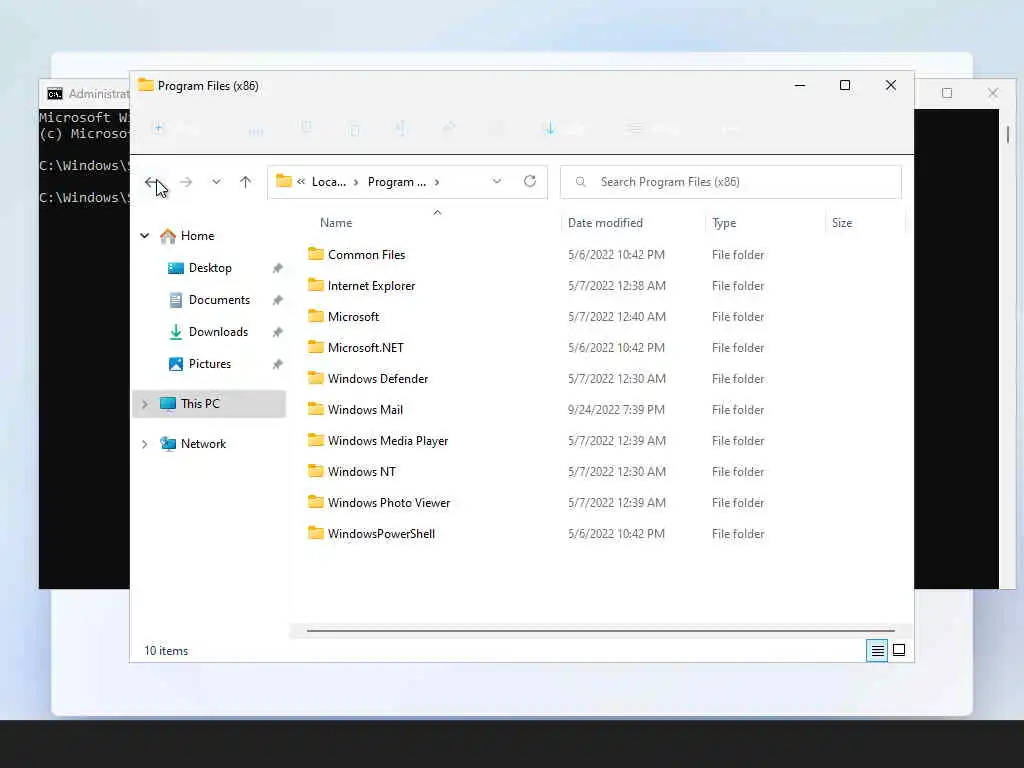Click the forward navigation arrow
This screenshot has width=1024, height=768.
point(186,182)
